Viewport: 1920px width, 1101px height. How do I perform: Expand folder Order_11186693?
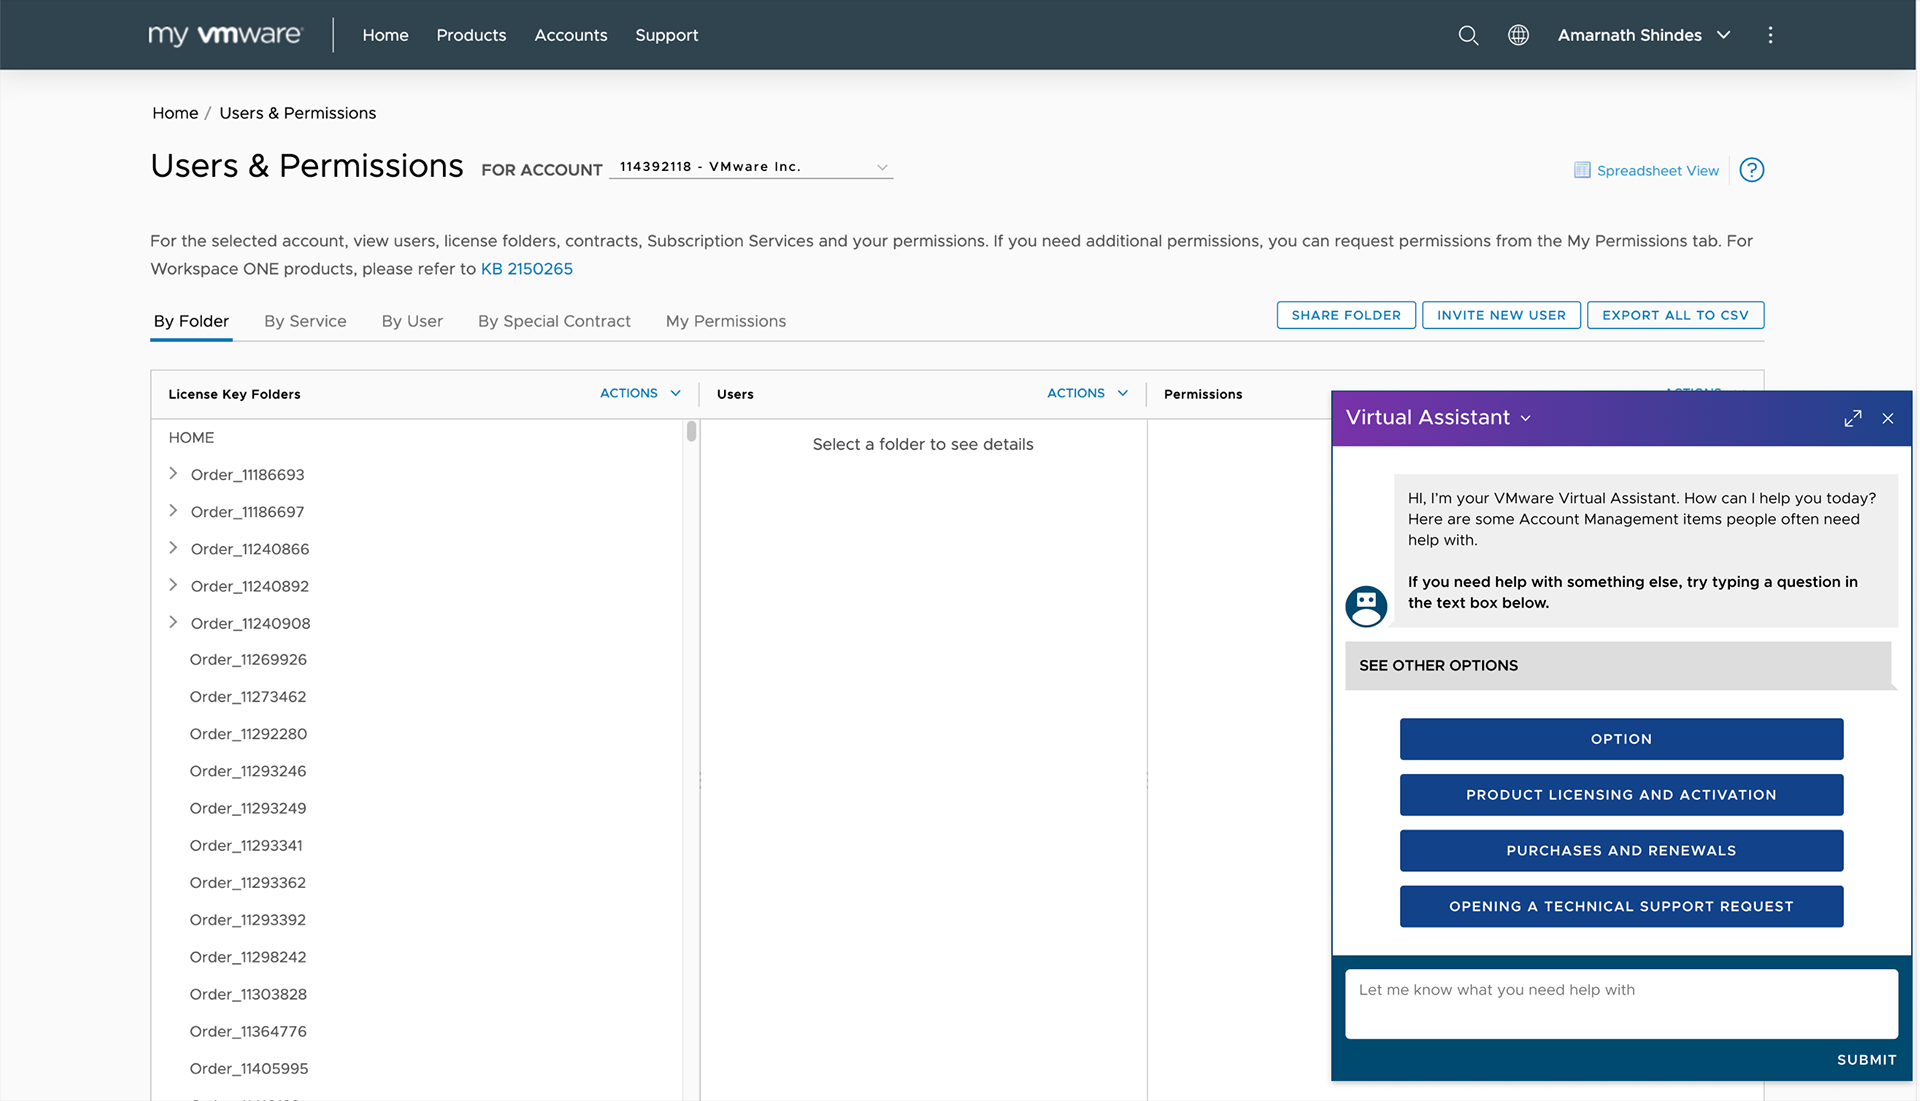click(x=173, y=473)
